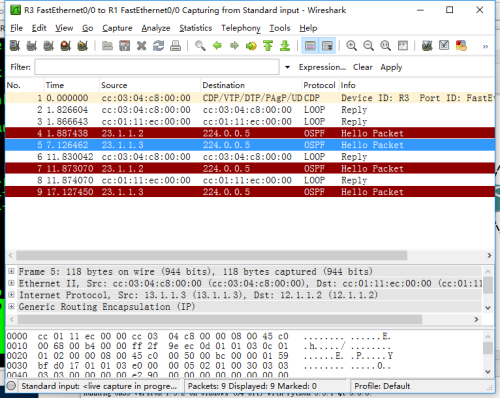Open coloring rules toolbar icon
This screenshot has height=398, width=500.
[461, 45]
